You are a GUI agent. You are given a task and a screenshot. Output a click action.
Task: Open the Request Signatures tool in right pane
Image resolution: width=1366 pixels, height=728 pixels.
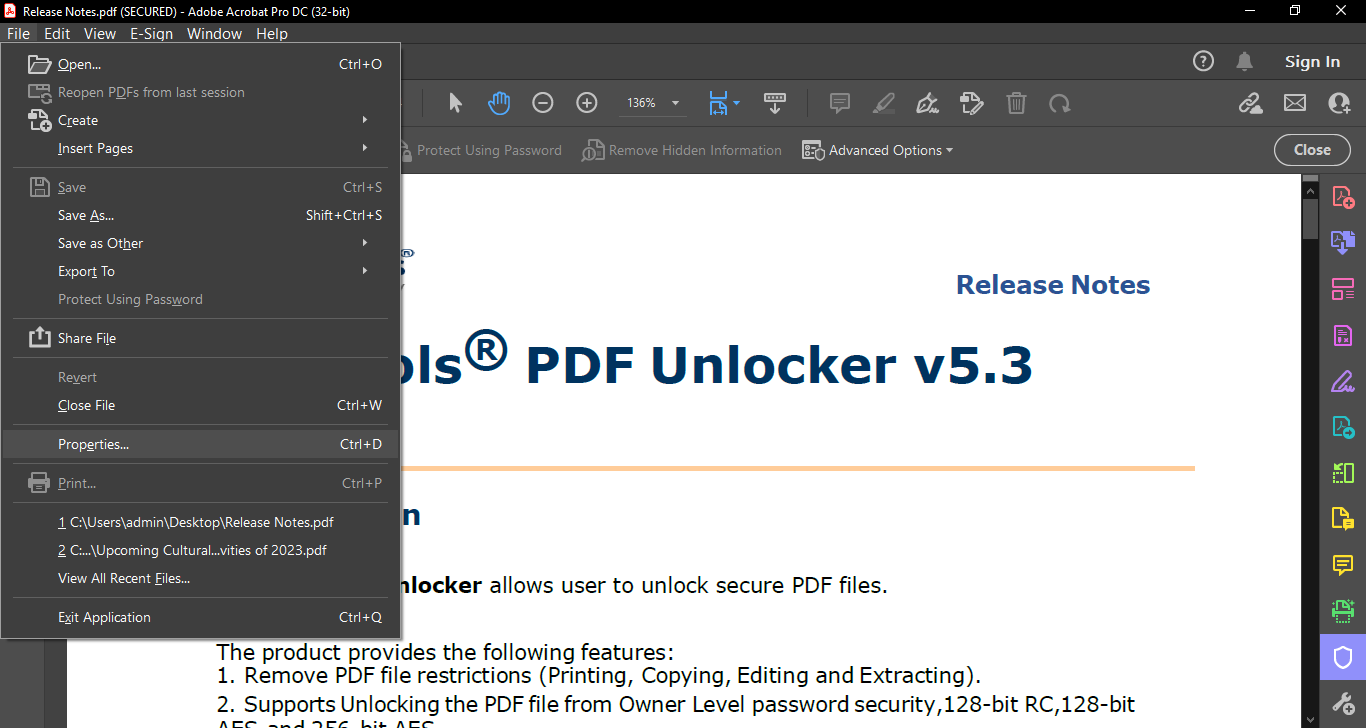[x=1343, y=381]
